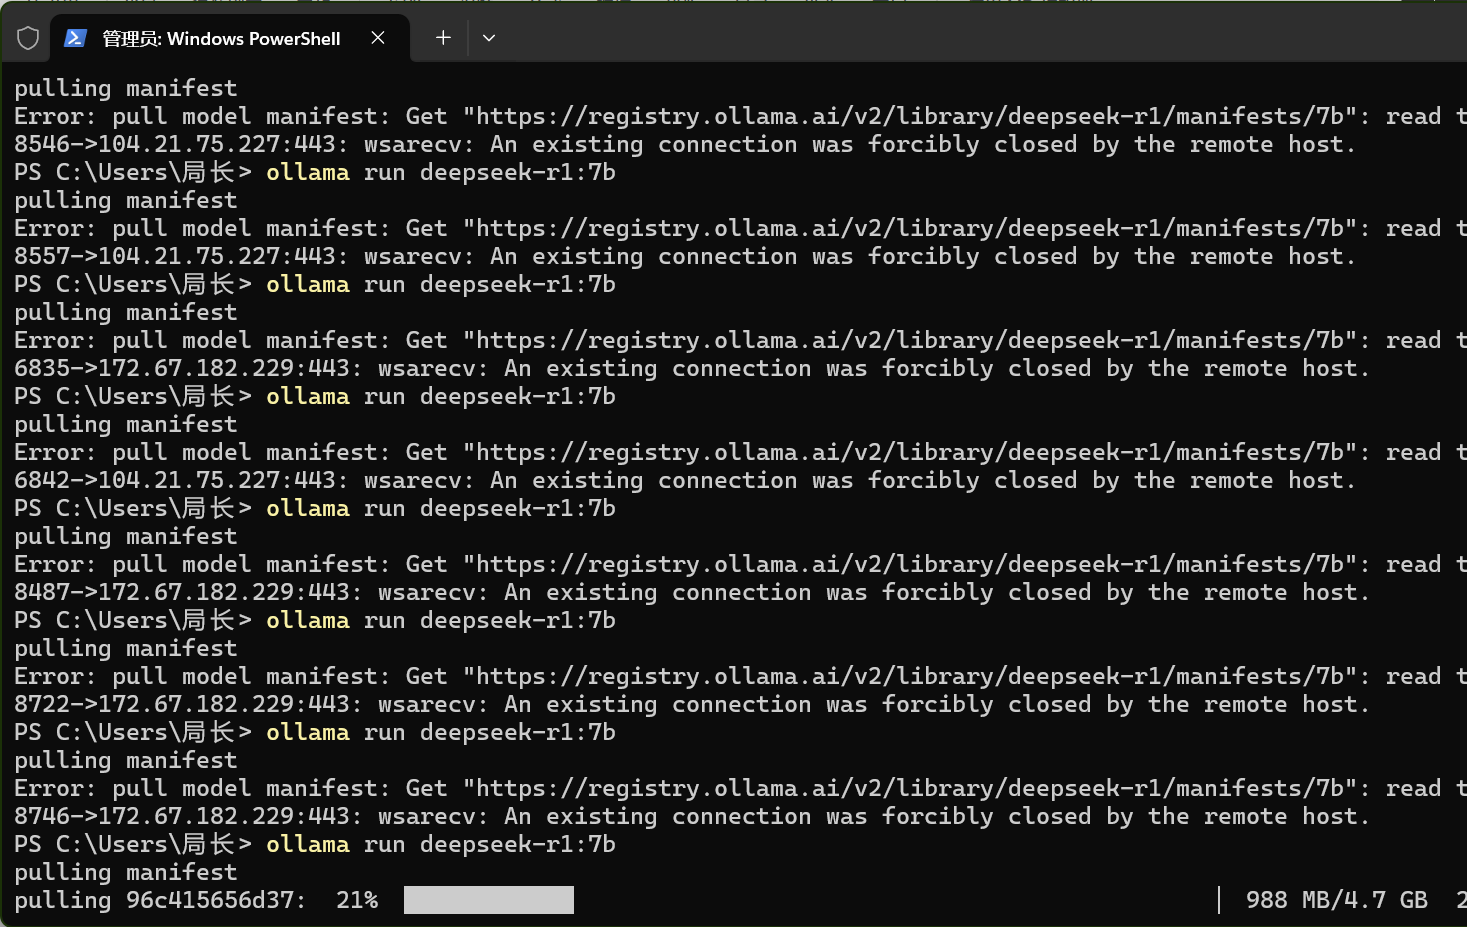Click the deepseek-r1:7b model name in the command
The height and width of the screenshot is (927, 1468).
coord(518,844)
